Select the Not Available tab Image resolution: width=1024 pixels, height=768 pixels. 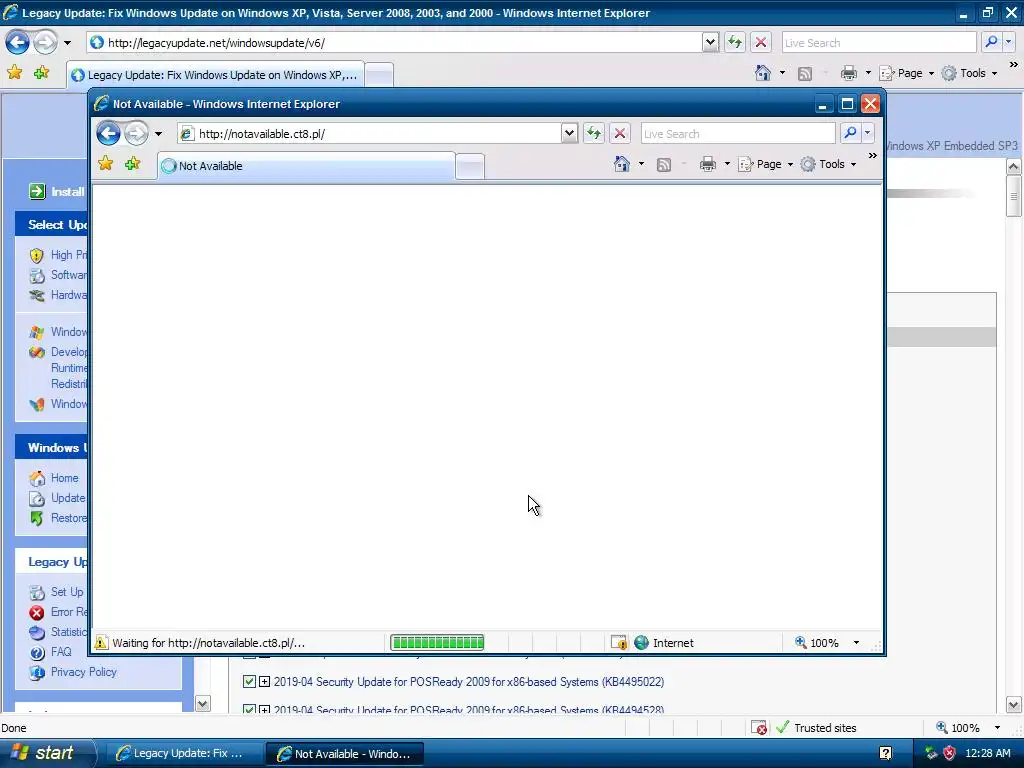coord(306,166)
